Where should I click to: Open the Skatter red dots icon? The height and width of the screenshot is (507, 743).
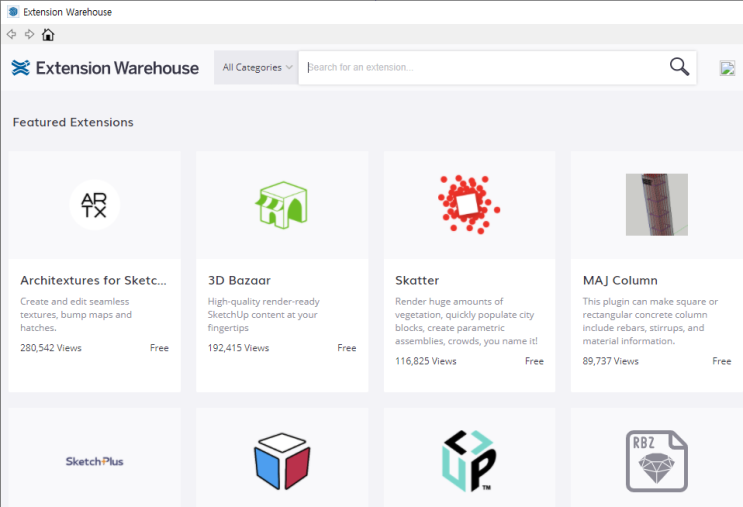click(469, 205)
